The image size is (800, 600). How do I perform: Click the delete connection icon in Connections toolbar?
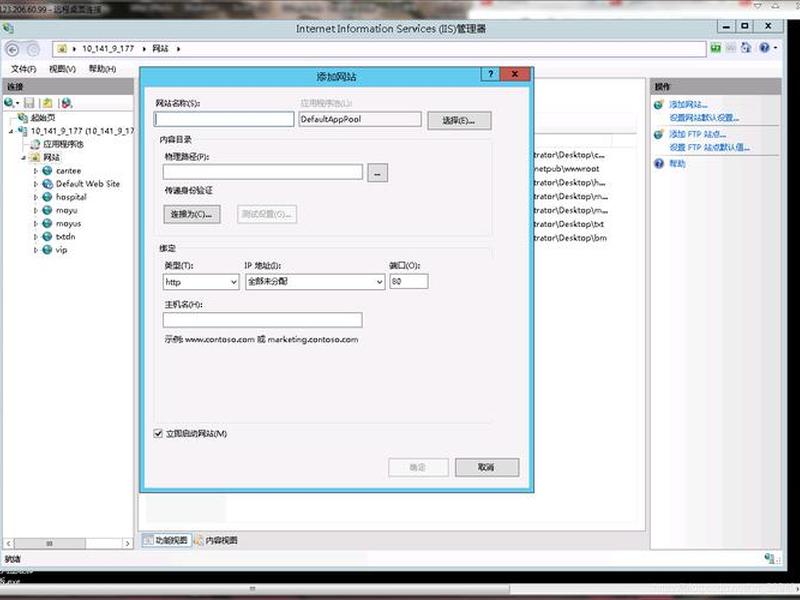[66, 103]
